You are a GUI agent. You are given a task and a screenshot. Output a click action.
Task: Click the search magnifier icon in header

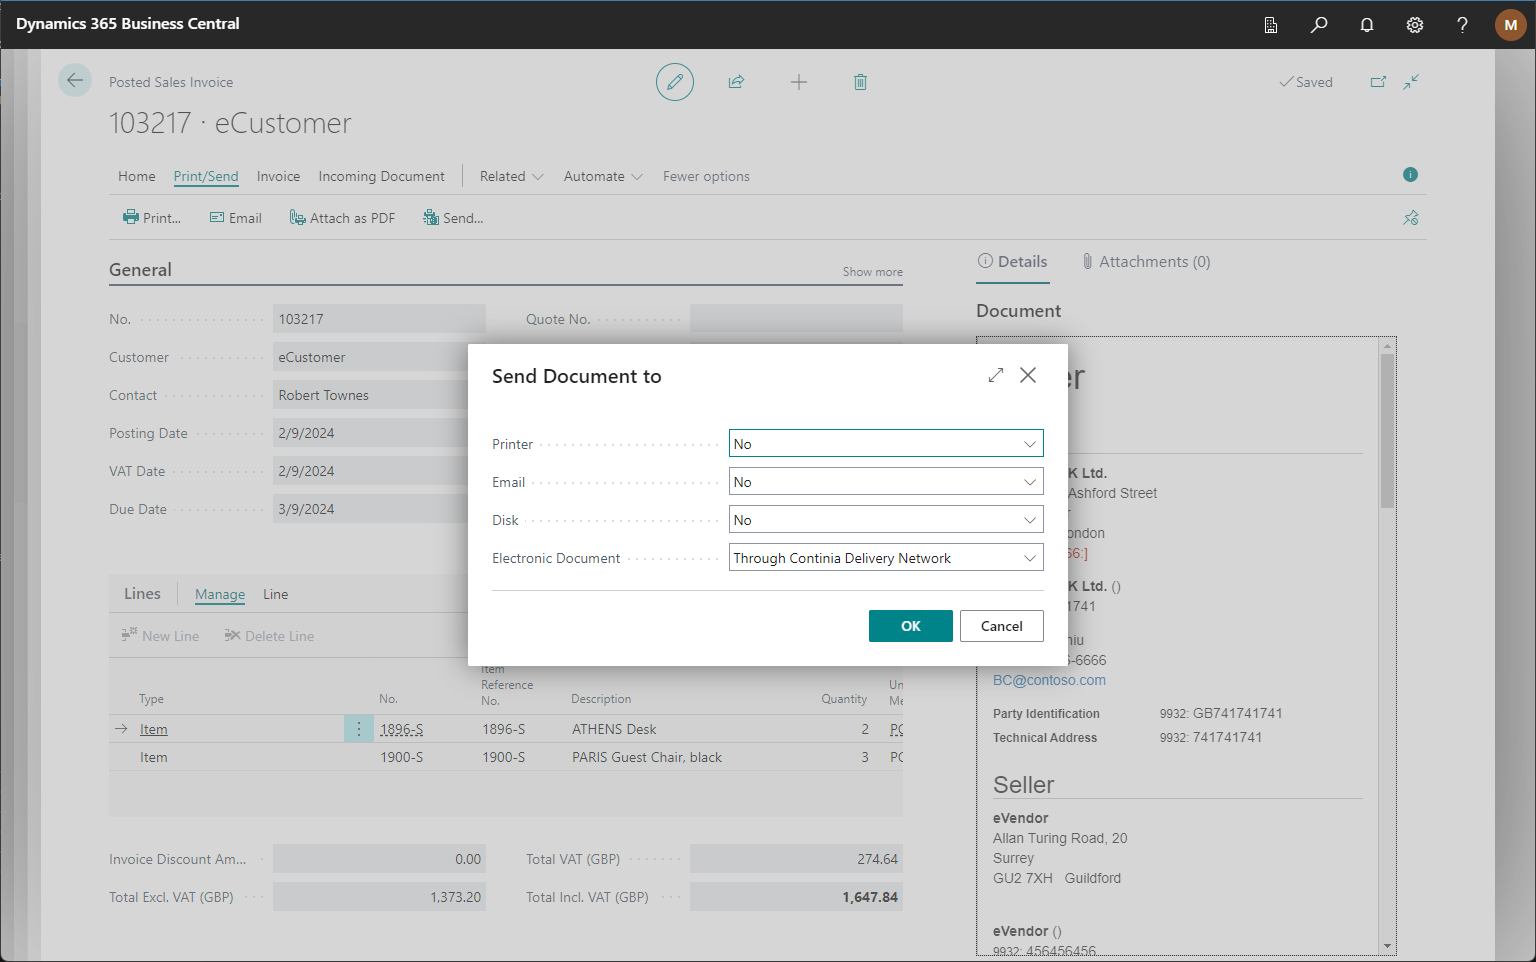1319,25
